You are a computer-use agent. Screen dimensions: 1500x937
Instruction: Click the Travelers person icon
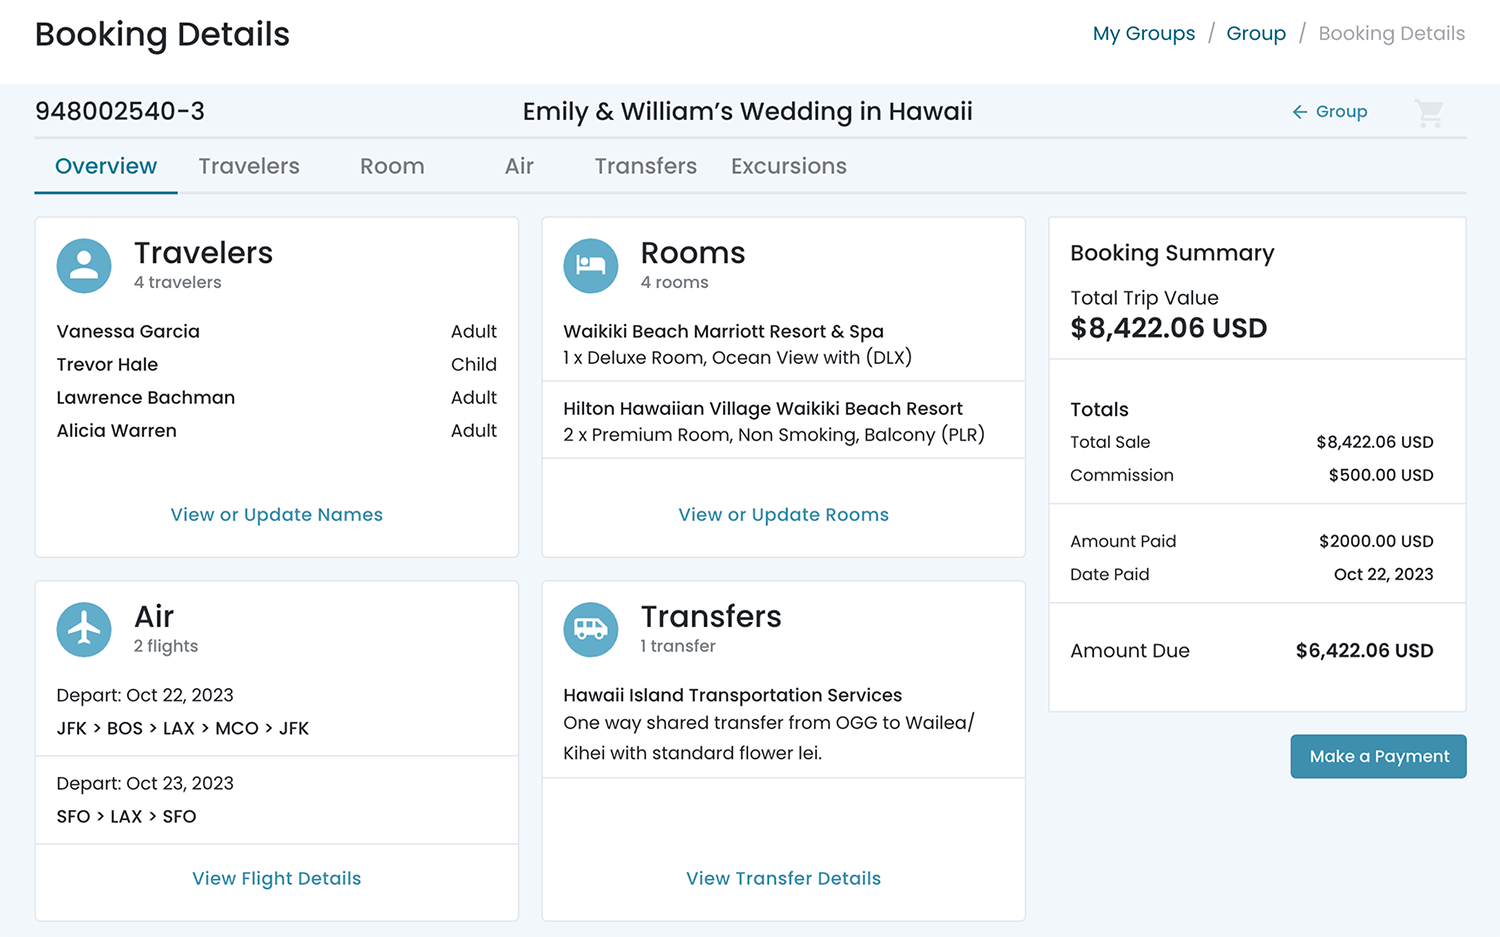pyautogui.click(x=84, y=266)
